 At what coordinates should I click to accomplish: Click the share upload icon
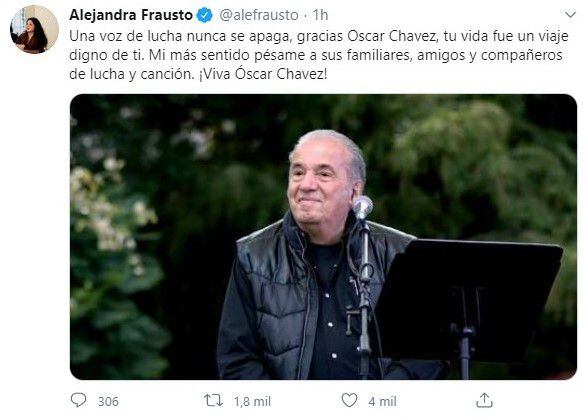(484, 400)
